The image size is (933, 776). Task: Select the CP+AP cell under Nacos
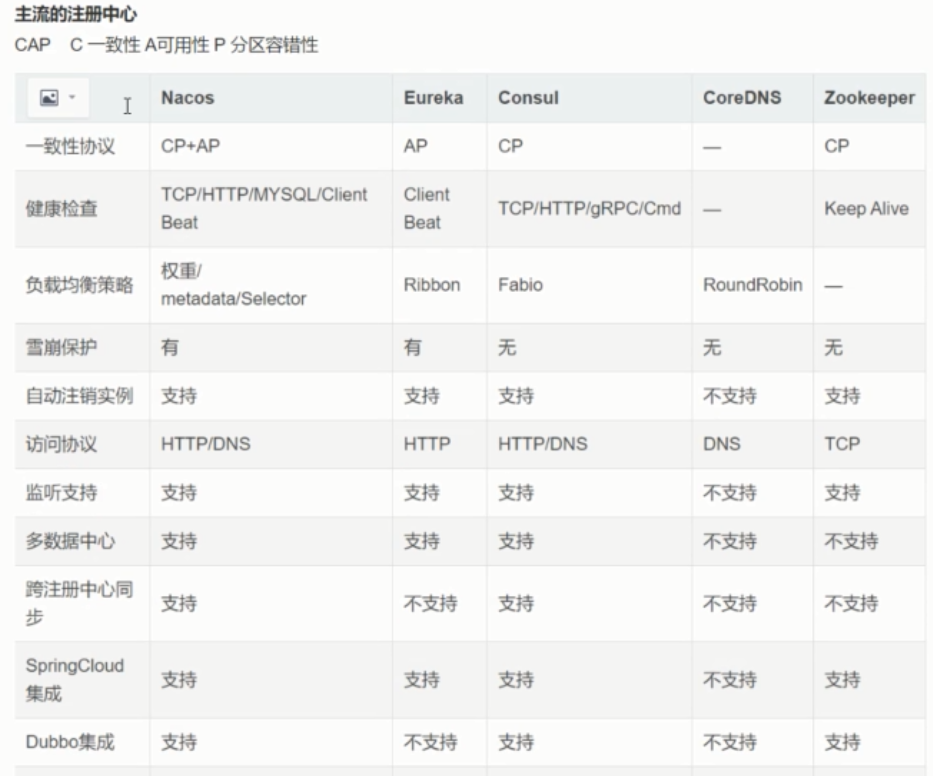190,146
